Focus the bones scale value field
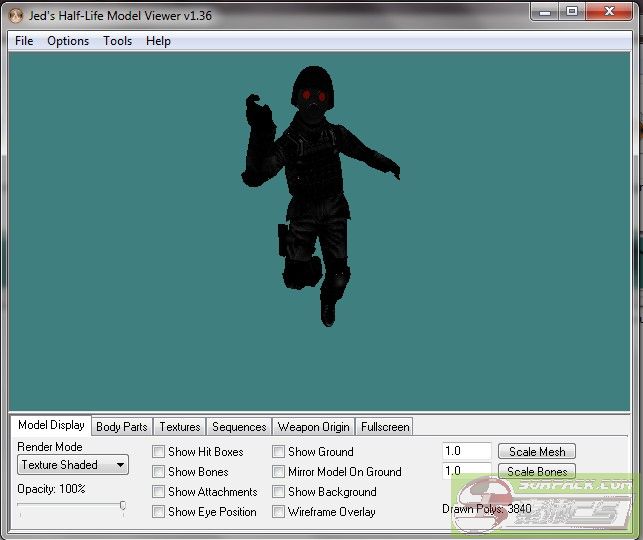The height and width of the screenshot is (540, 643). tap(467, 471)
